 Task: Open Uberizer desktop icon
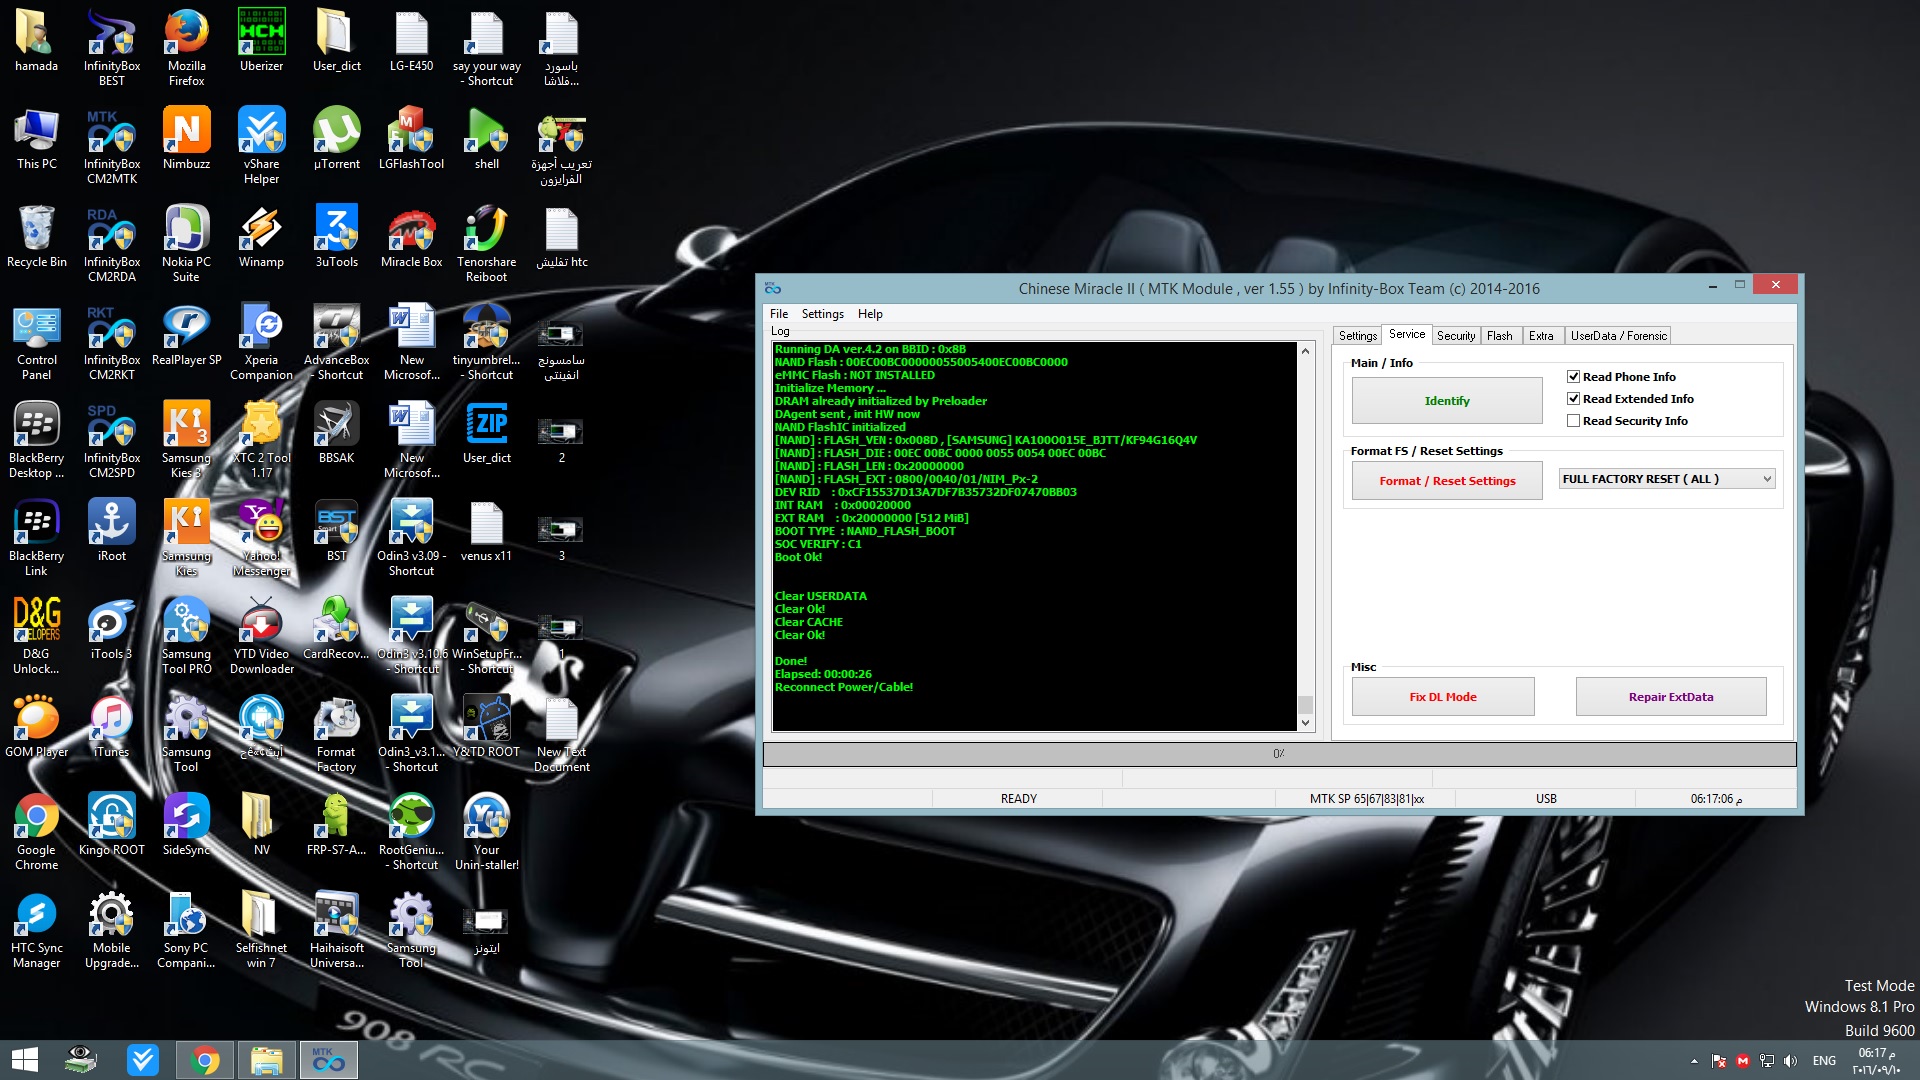[261, 40]
